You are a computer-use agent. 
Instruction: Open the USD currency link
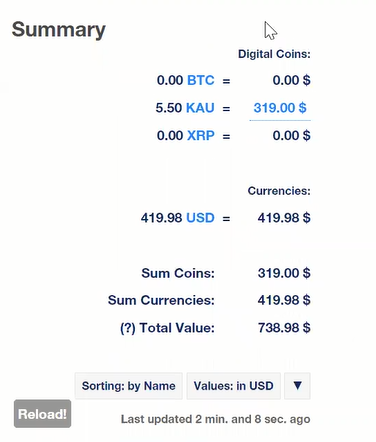[200, 218]
